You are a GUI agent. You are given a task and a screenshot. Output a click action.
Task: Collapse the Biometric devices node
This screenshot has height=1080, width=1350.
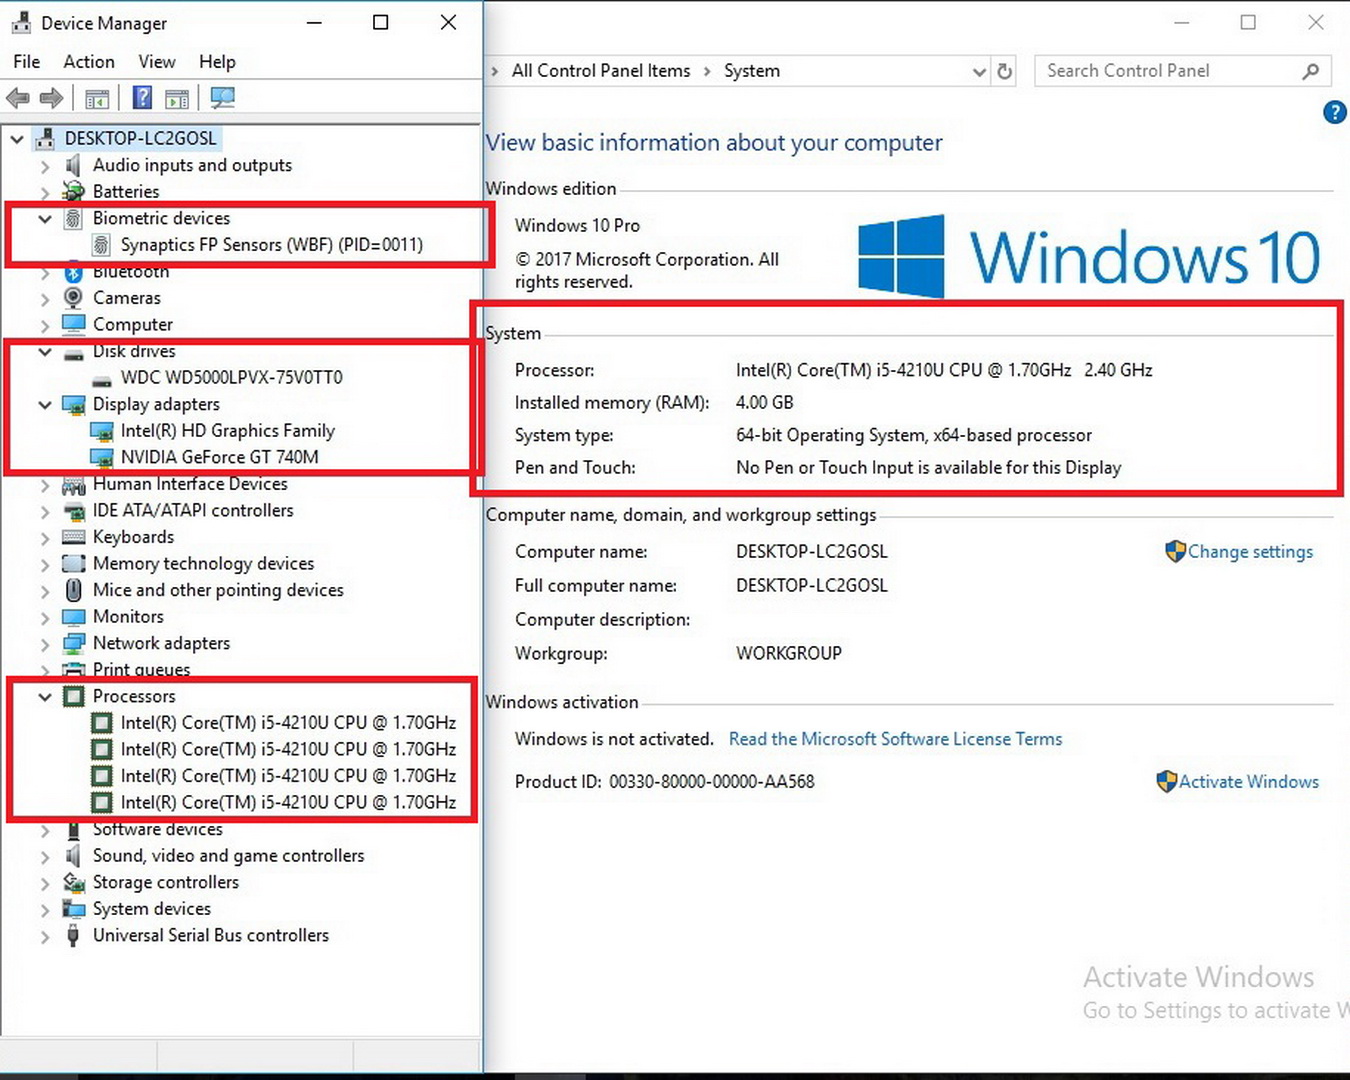pos(45,218)
